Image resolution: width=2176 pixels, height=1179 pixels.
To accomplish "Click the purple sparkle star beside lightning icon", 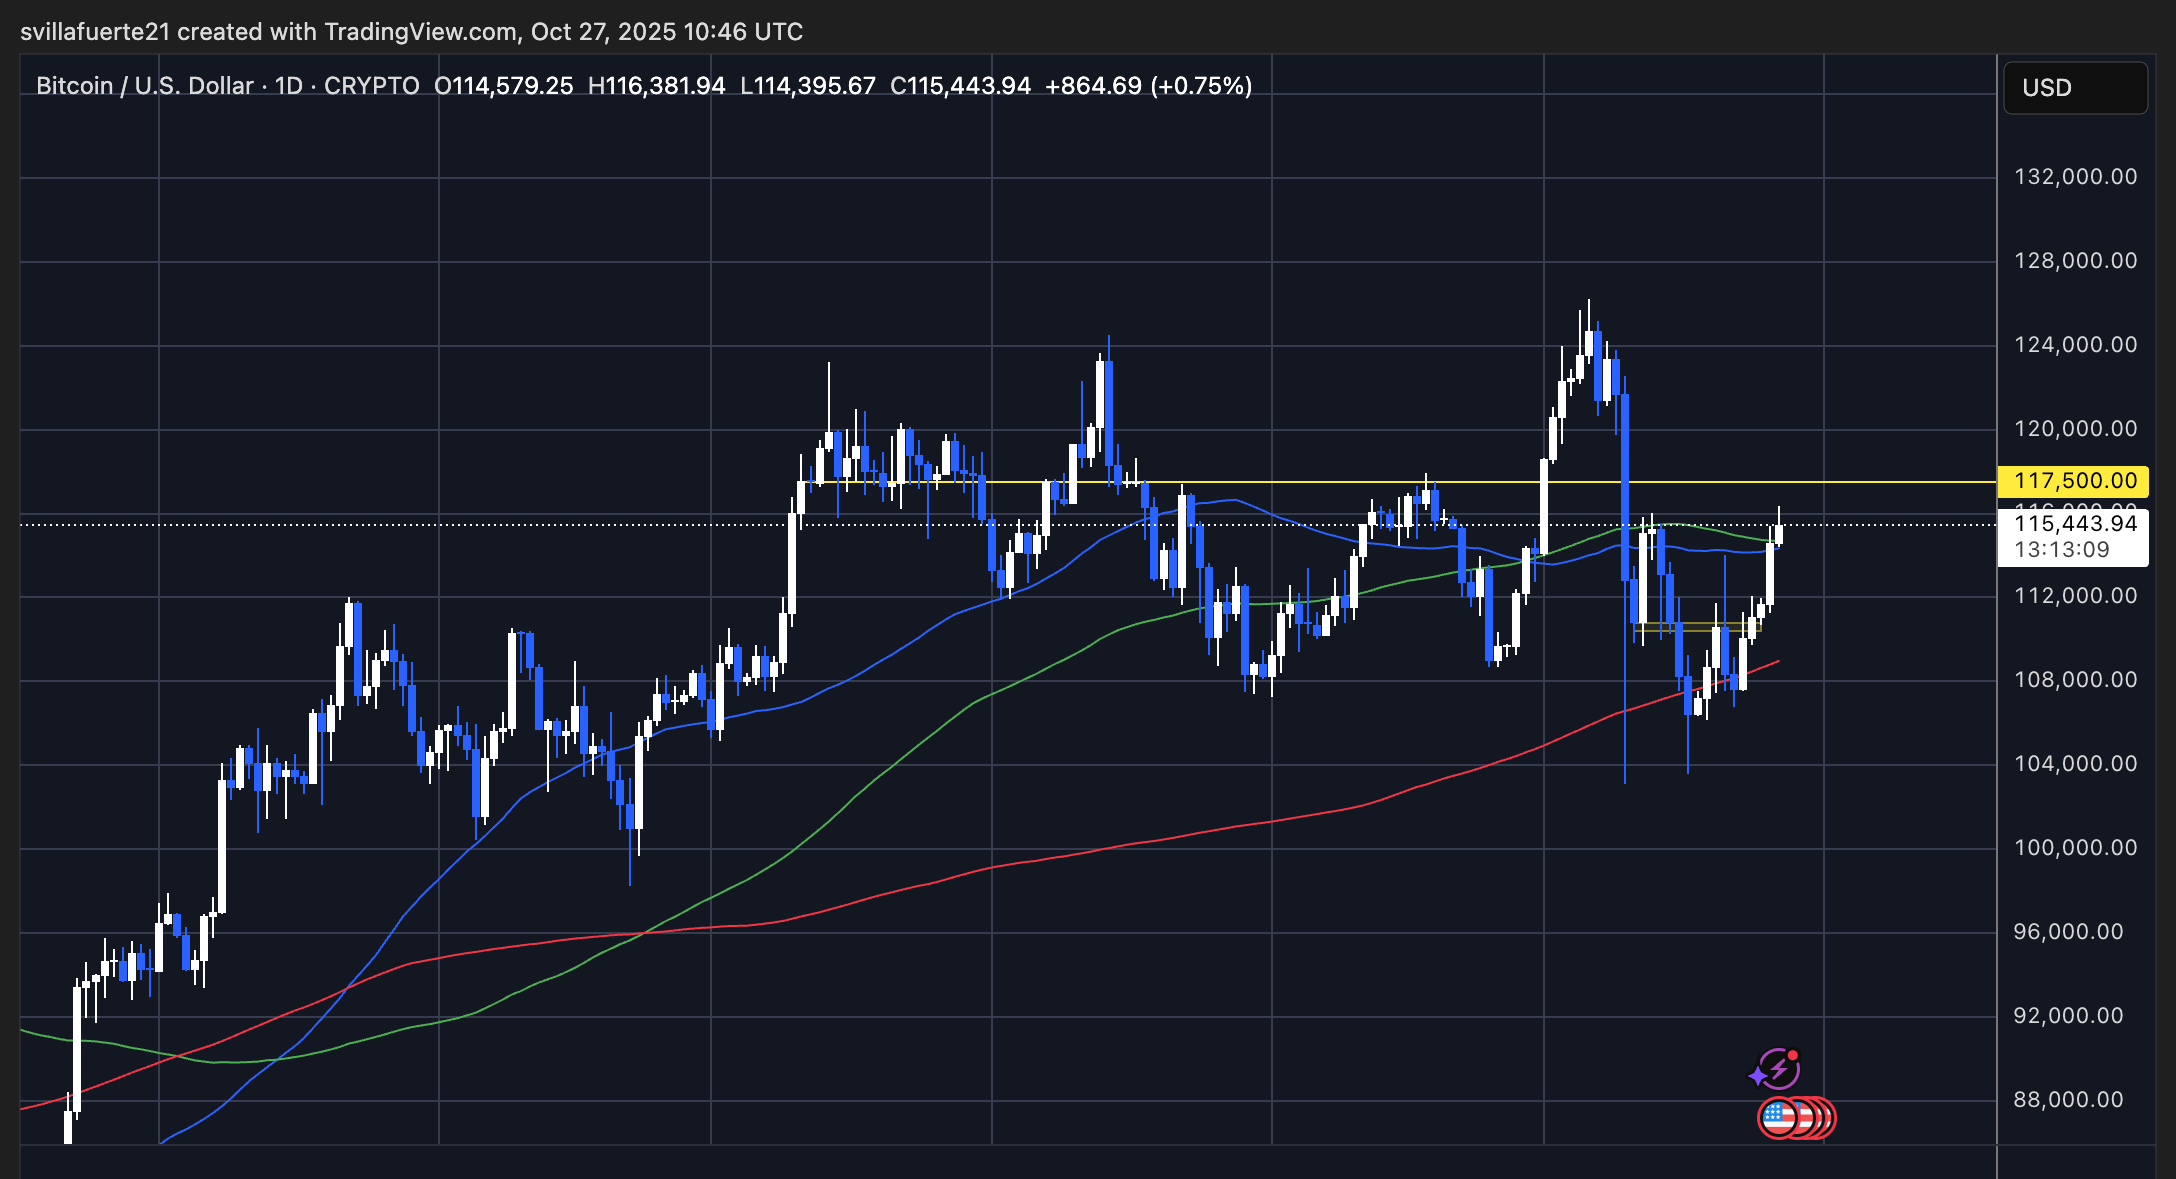I will pos(1757,1077).
